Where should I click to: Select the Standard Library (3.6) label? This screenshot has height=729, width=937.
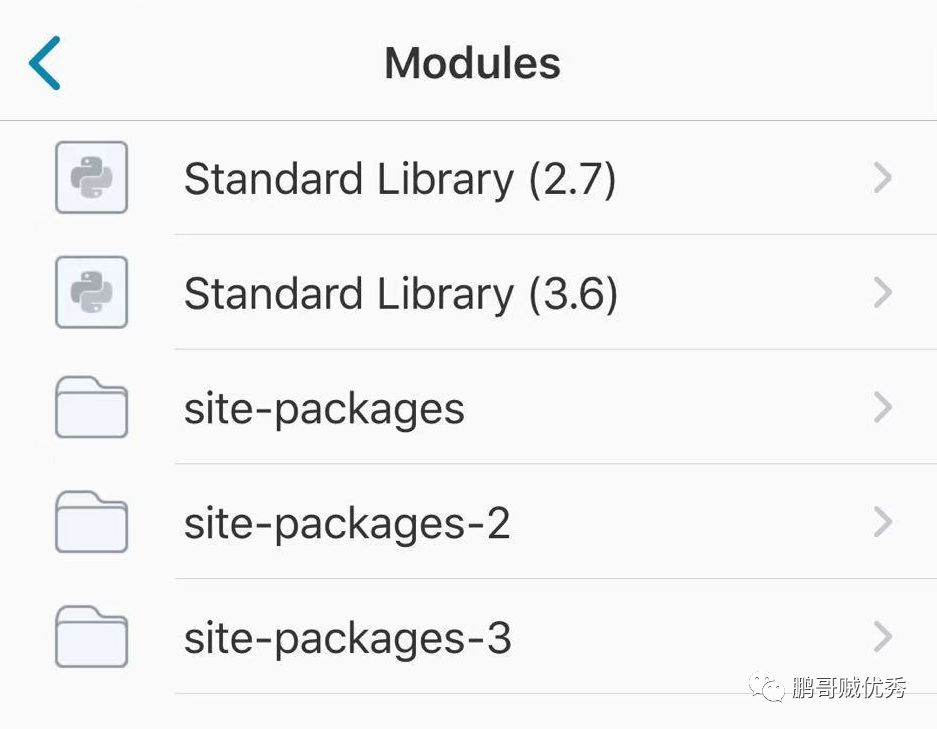point(400,294)
